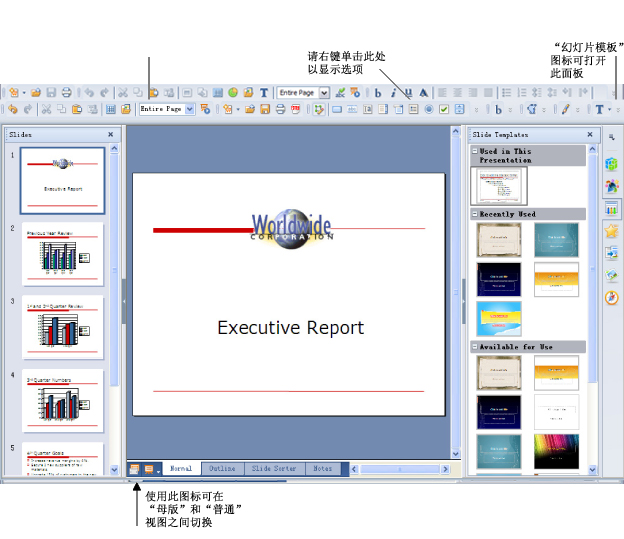Click the Play Show icon beside the lower zoom box
Image resolution: width=624 pixels, height=539 pixels.
[205, 109]
